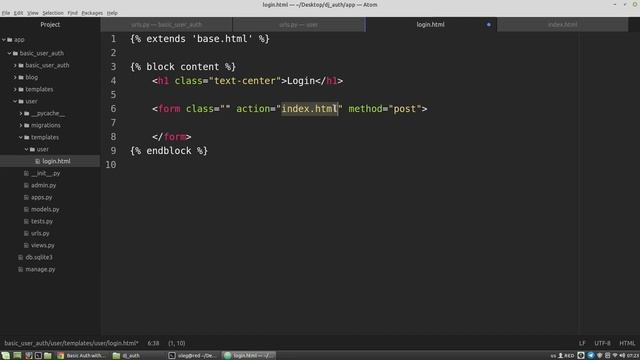640x360 pixels.
Task: Open the File menu
Action: point(6,13)
